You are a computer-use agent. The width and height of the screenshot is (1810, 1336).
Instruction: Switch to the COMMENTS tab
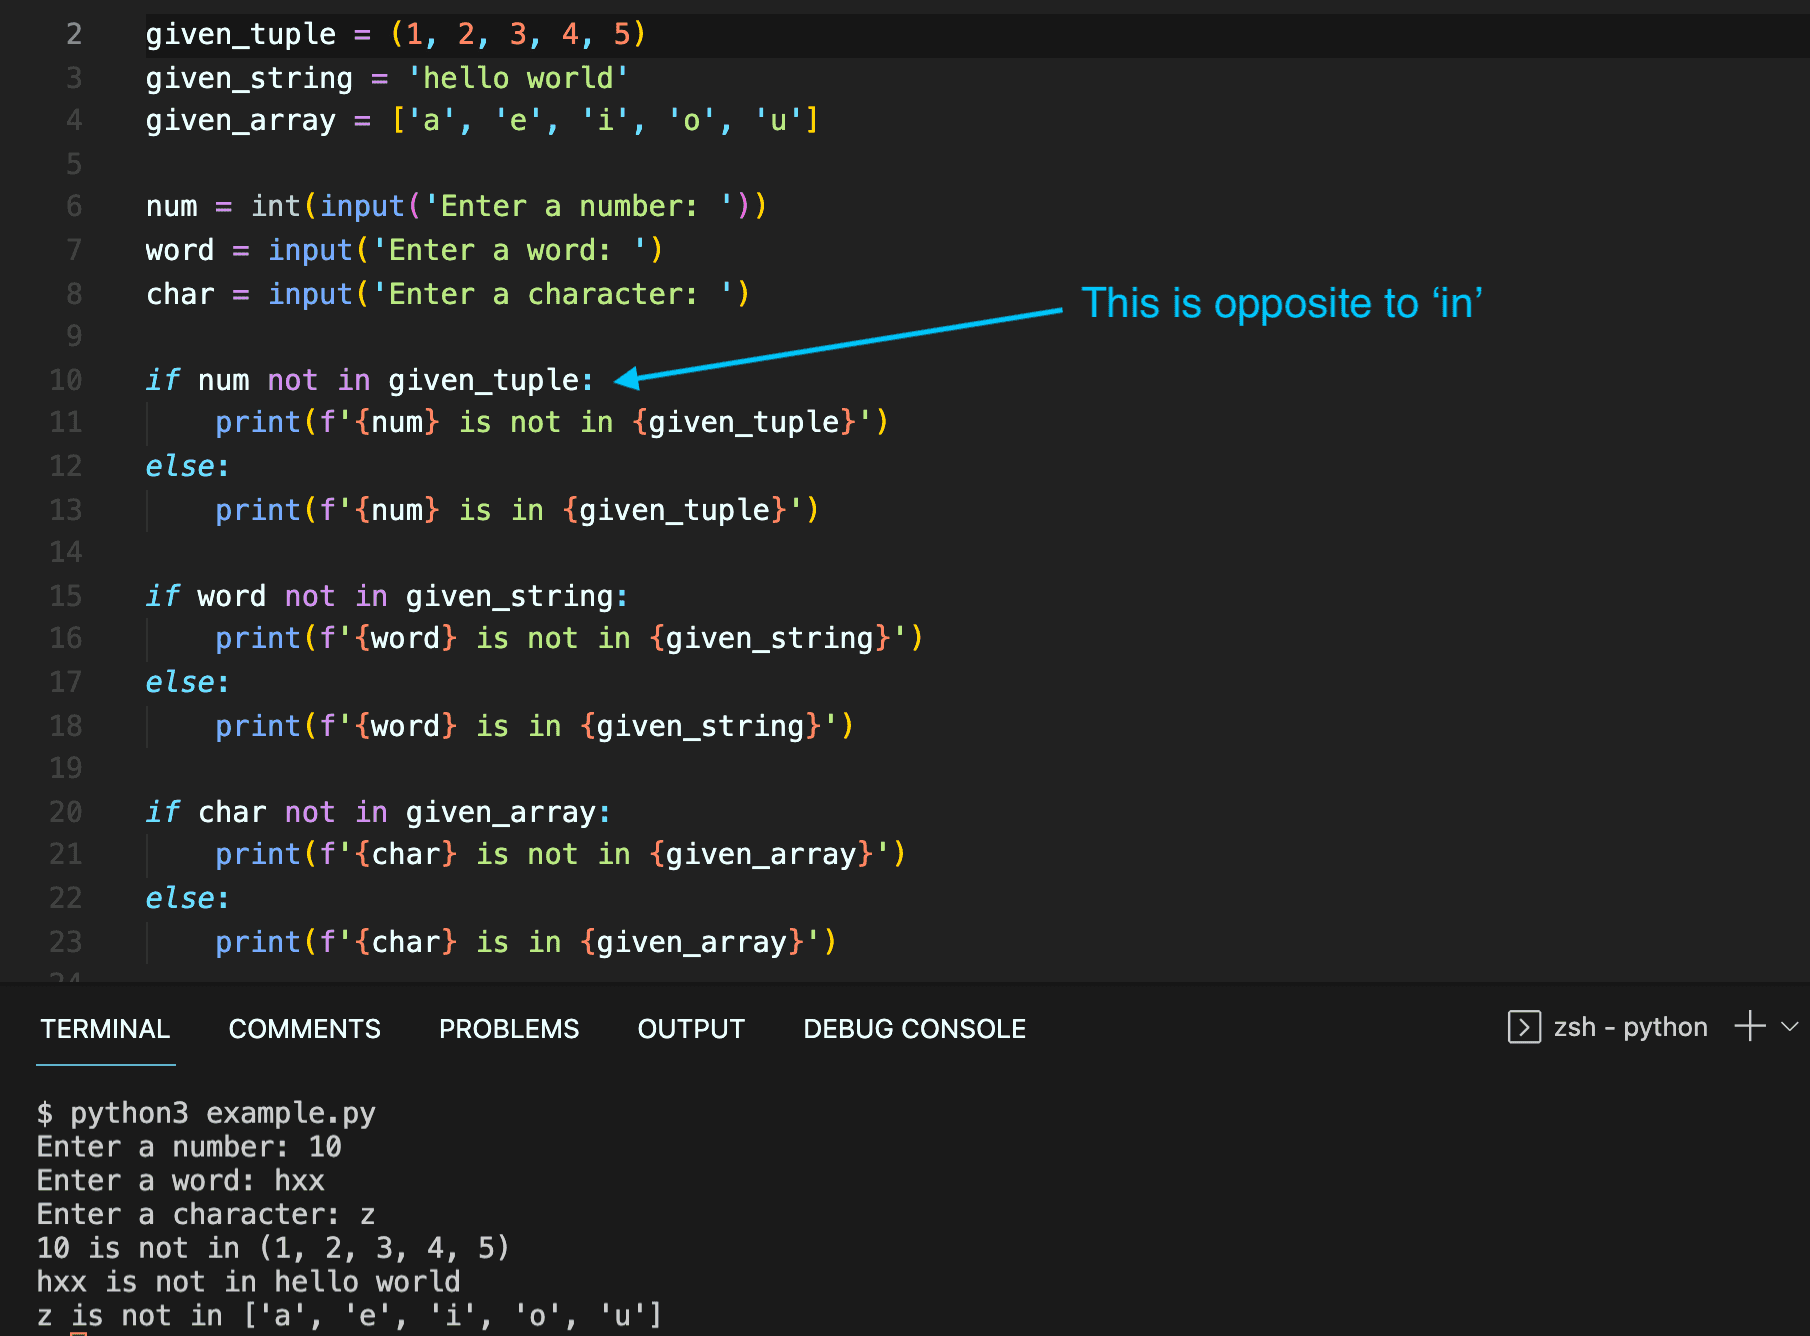pyautogui.click(x=304, y=1028)
